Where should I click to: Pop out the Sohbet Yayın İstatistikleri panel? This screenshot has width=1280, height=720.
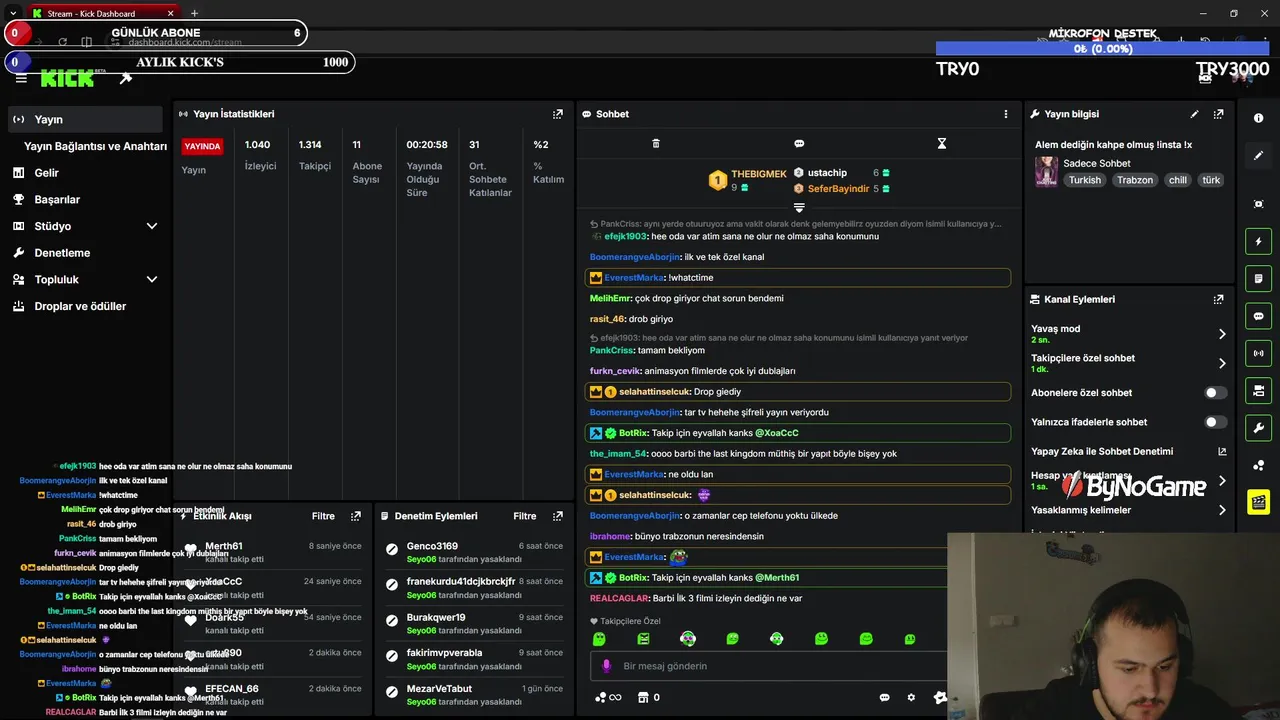(x=558, y=114)
